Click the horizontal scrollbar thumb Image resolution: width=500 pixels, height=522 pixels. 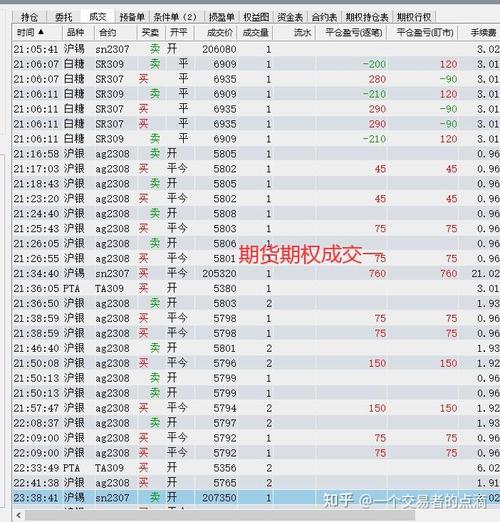coord(220,515)
